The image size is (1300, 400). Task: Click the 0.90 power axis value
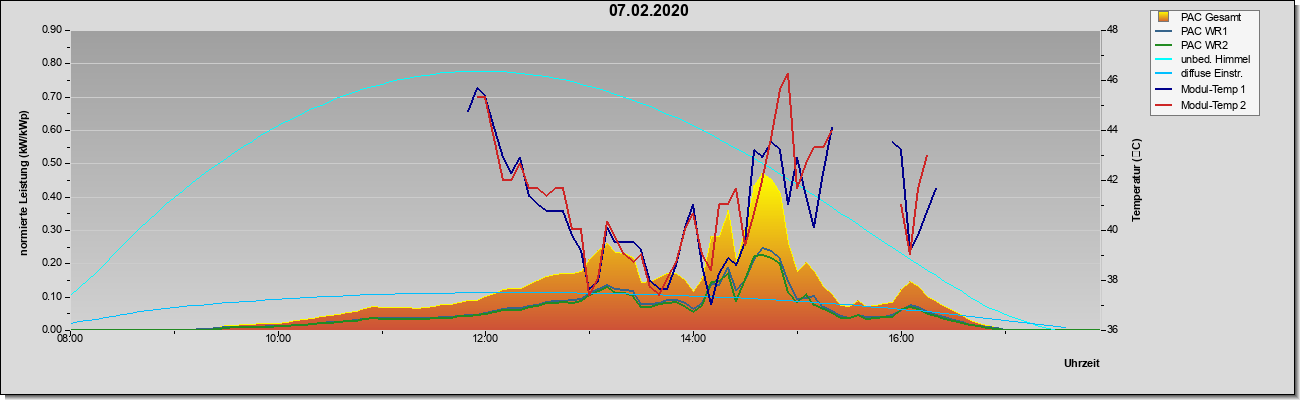point(51,30)
